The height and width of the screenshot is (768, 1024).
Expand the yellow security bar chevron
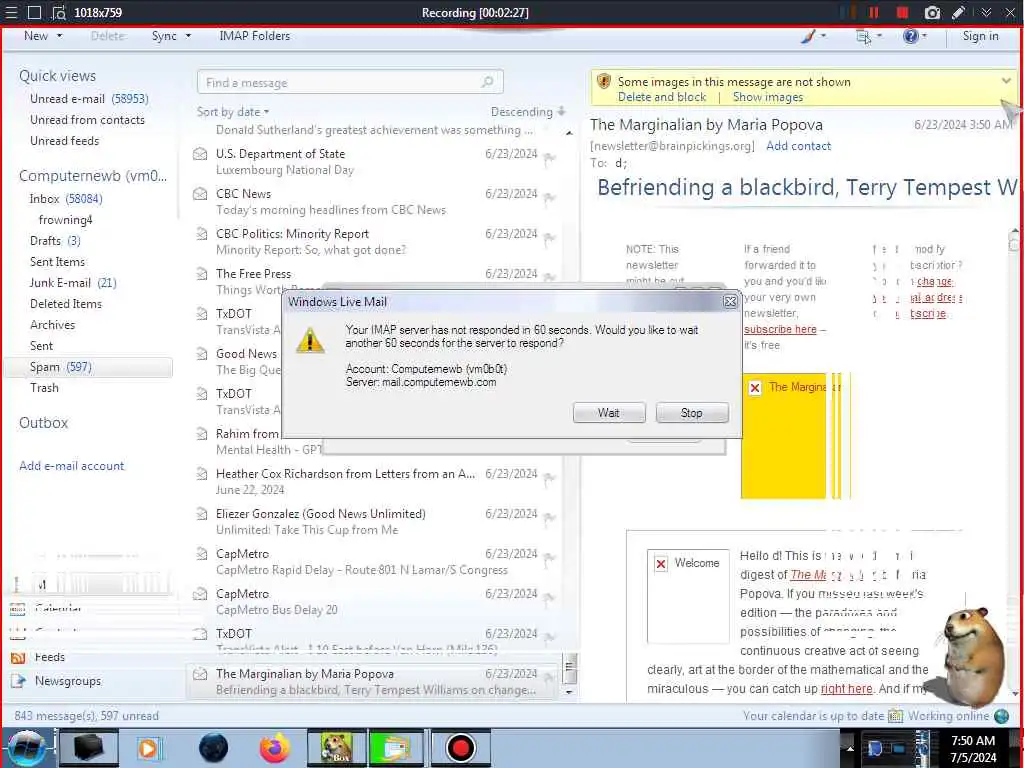pyautogui.click(x=1006, y=81)
